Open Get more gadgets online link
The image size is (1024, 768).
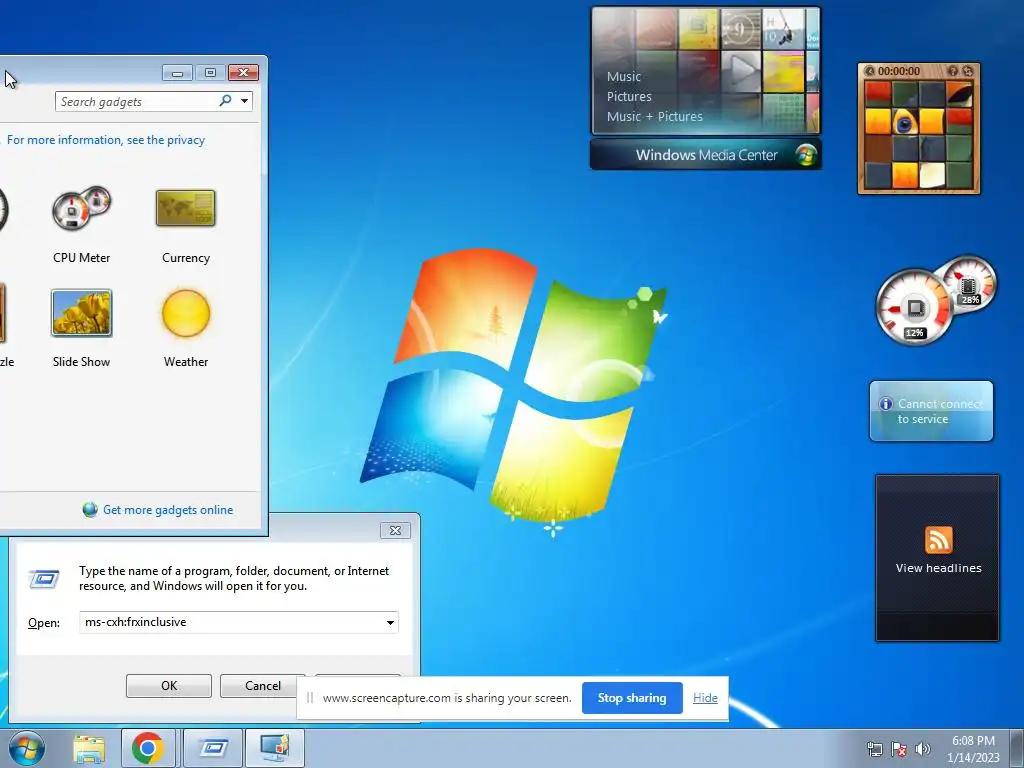tap(168, 510)
